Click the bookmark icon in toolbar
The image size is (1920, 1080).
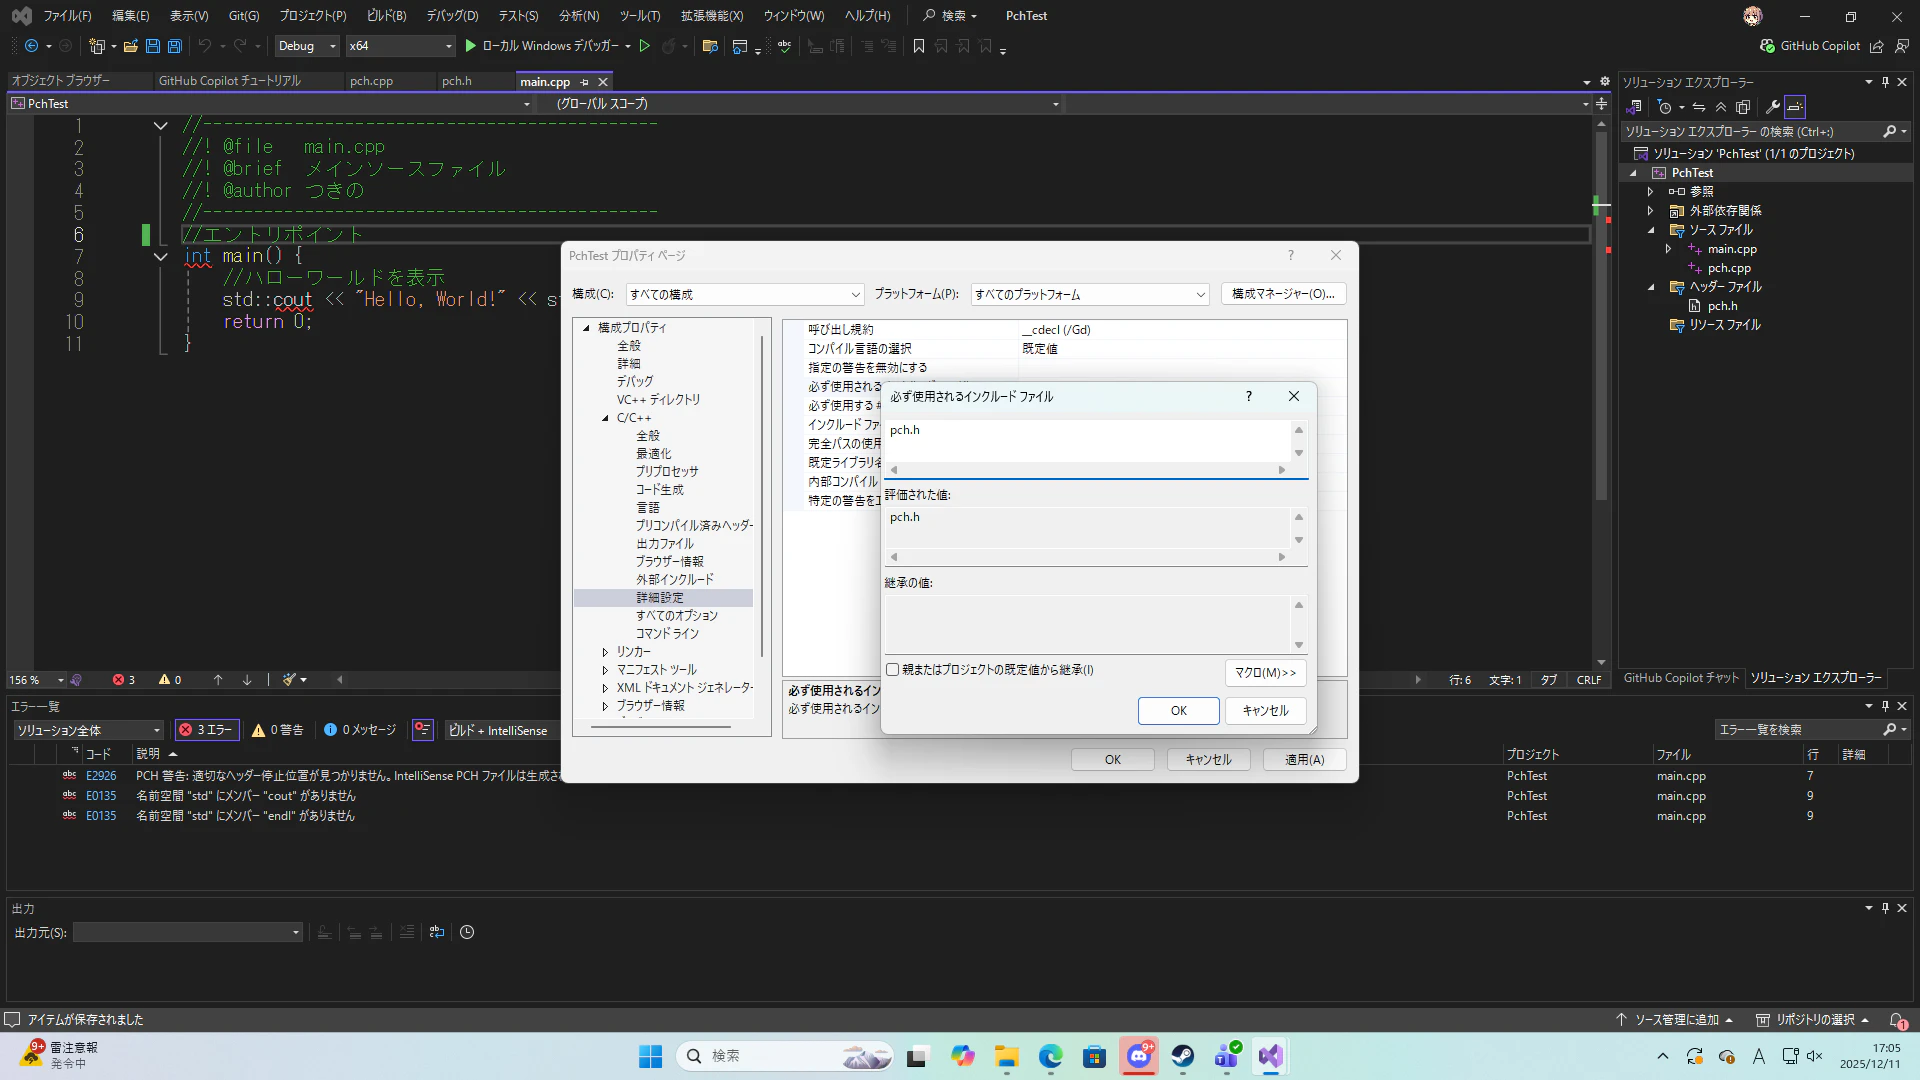[x=919, y=46]
